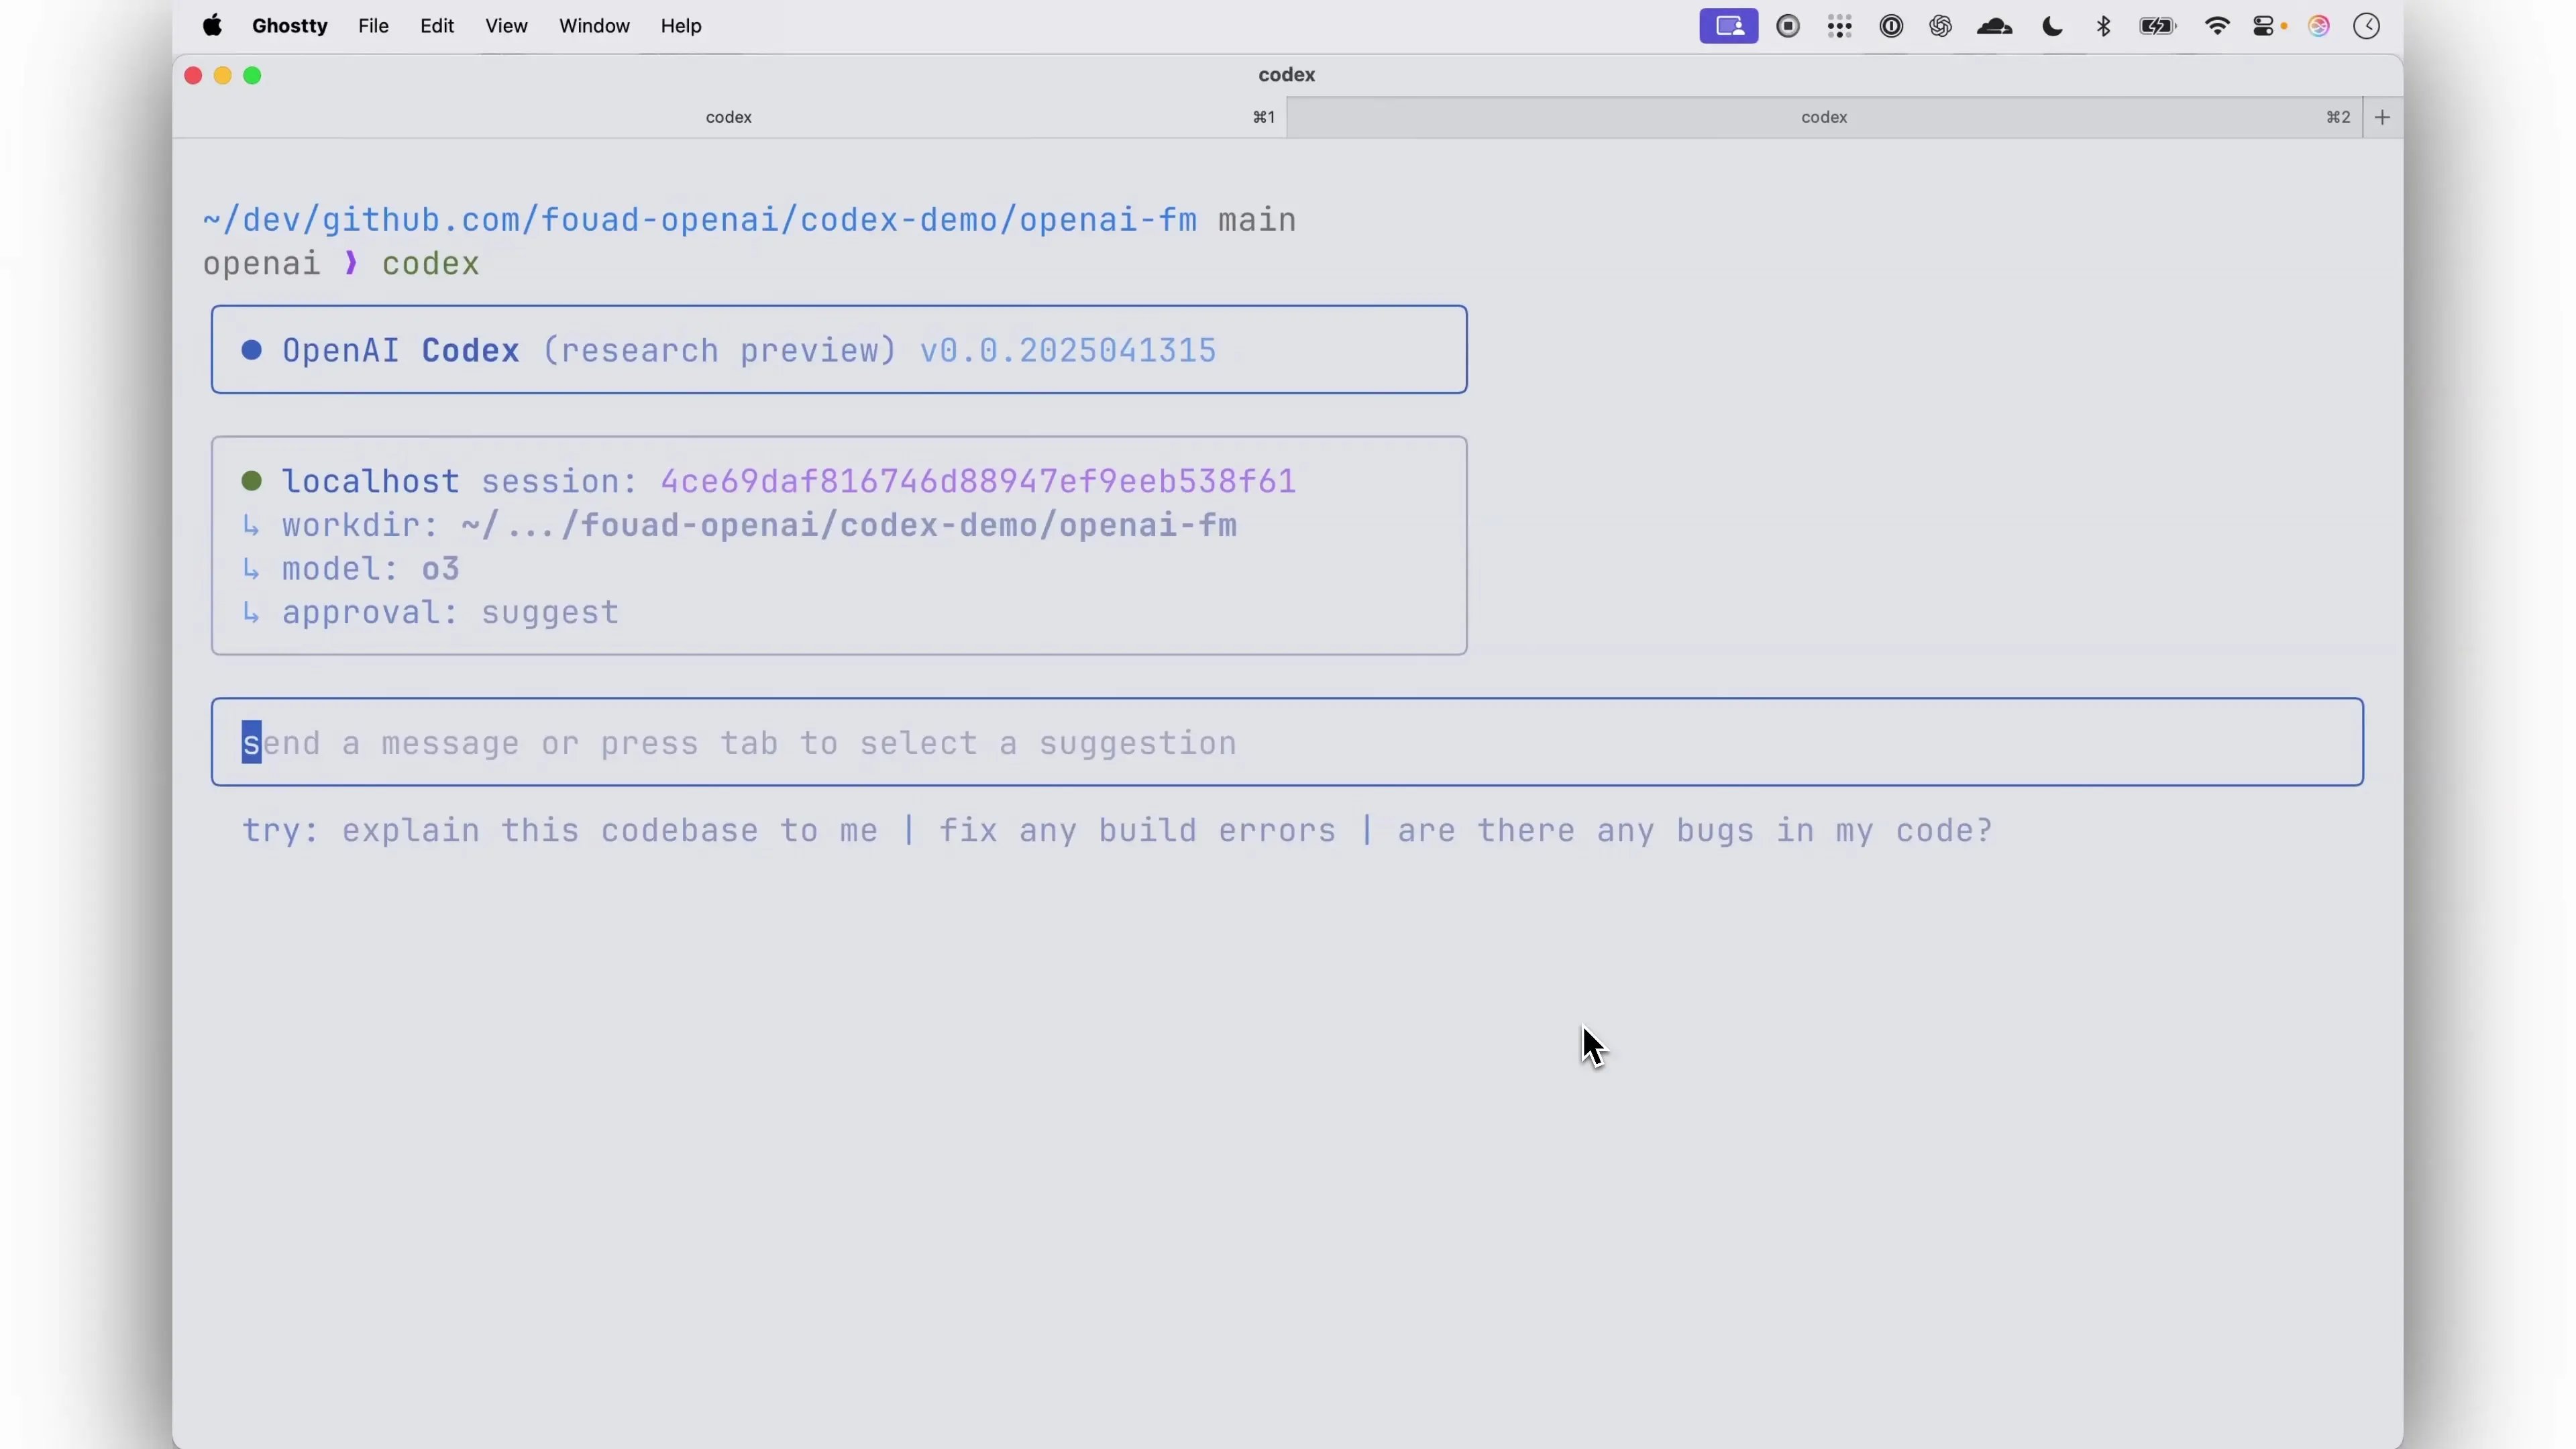Minimize the Ghostty window
Image resolution: width=2576 pixels, height=1449 pixels.
coord(223,75)
